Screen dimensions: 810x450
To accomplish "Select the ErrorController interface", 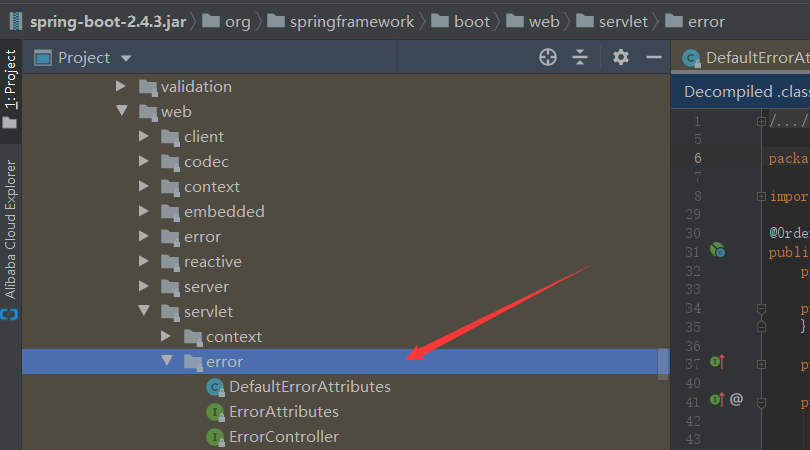I will coord(284,437).
